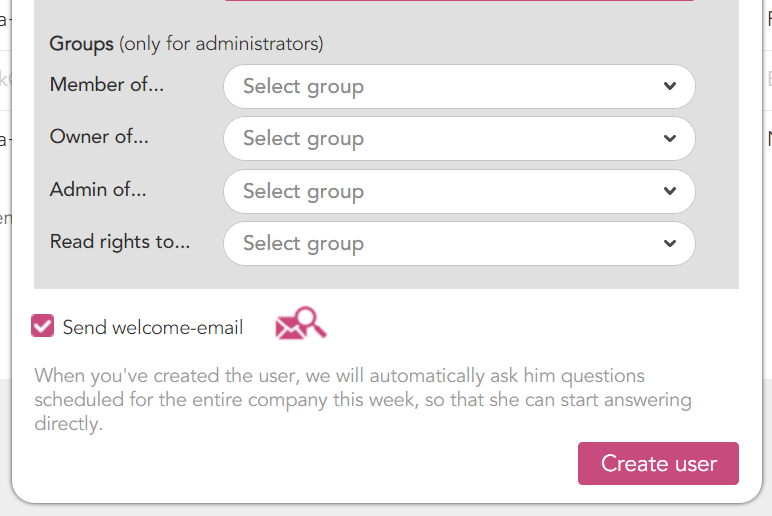Click the chevron arrow in Member of dropdown
This screenshot has height=516, width=772.
point(670,86)
